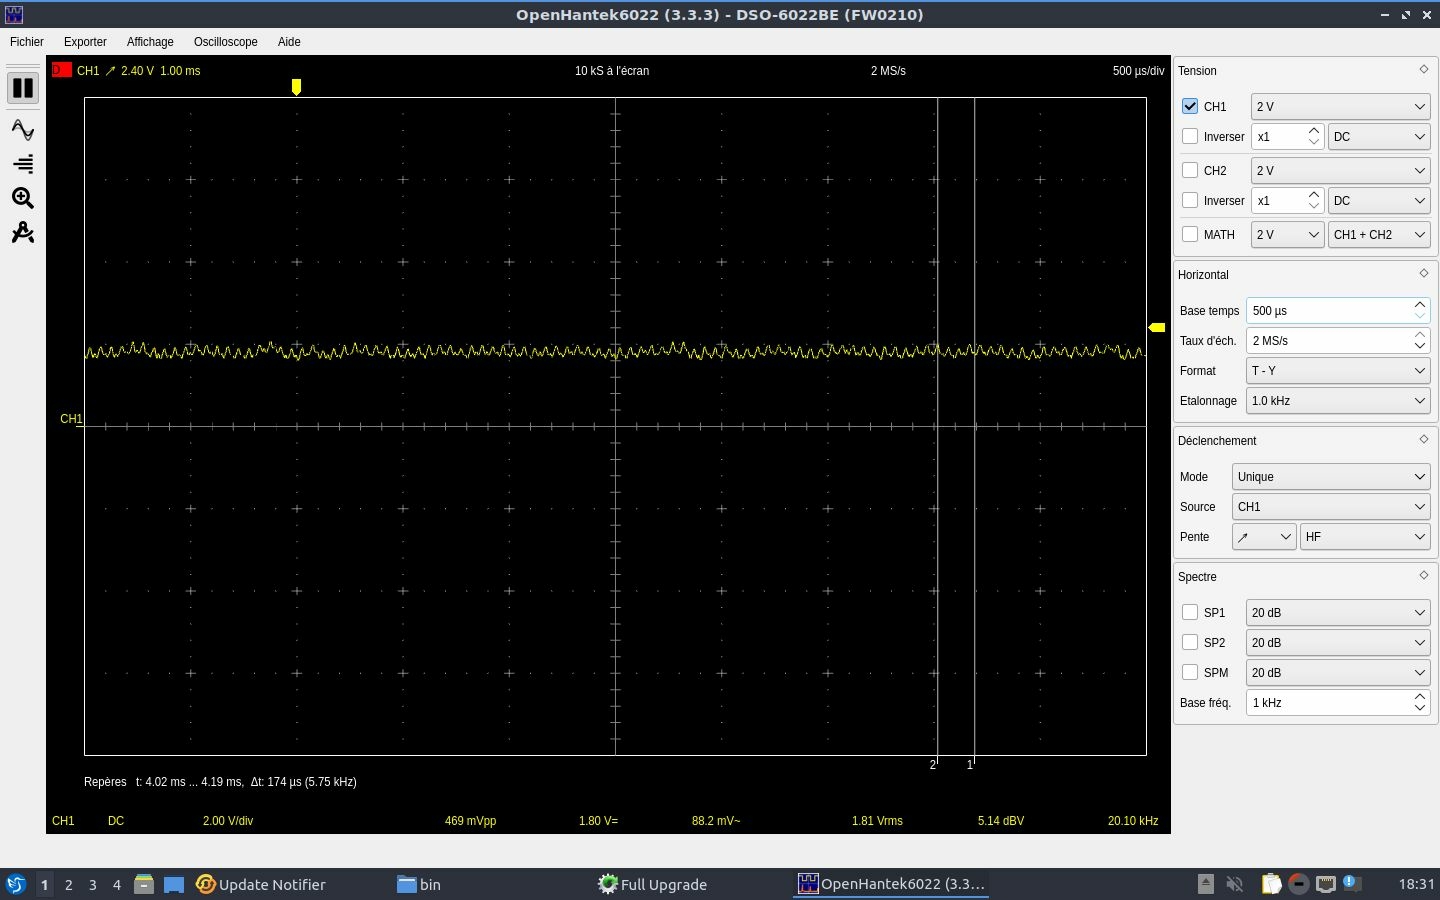The height and width of the screenshot is (900, 1440).
Task: Enable the CH2 channel checkbox
Action: (1190, 170)
